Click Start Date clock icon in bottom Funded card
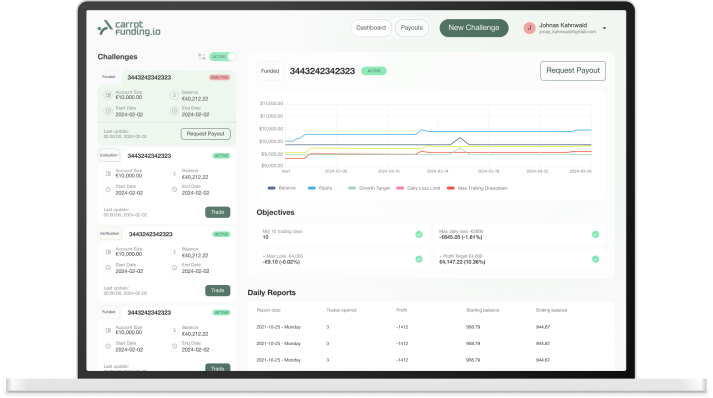The image size is (713, 398). [x=108, y=346]
